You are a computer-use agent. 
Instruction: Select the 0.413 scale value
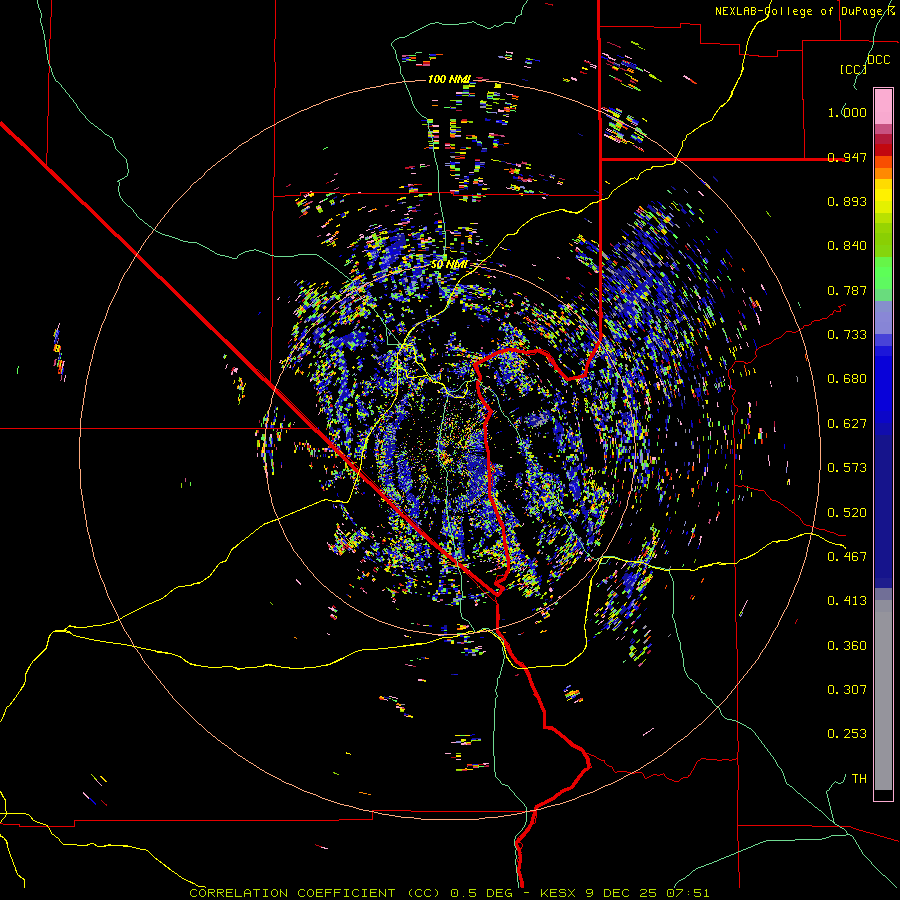[x=847, y=601]
